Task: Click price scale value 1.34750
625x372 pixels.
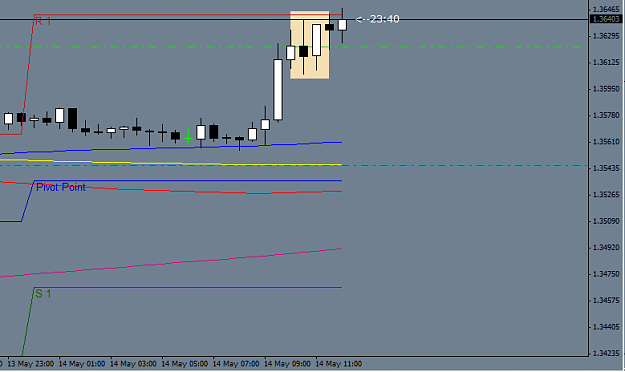Action: pyautogui.click(x=606, y=274)
